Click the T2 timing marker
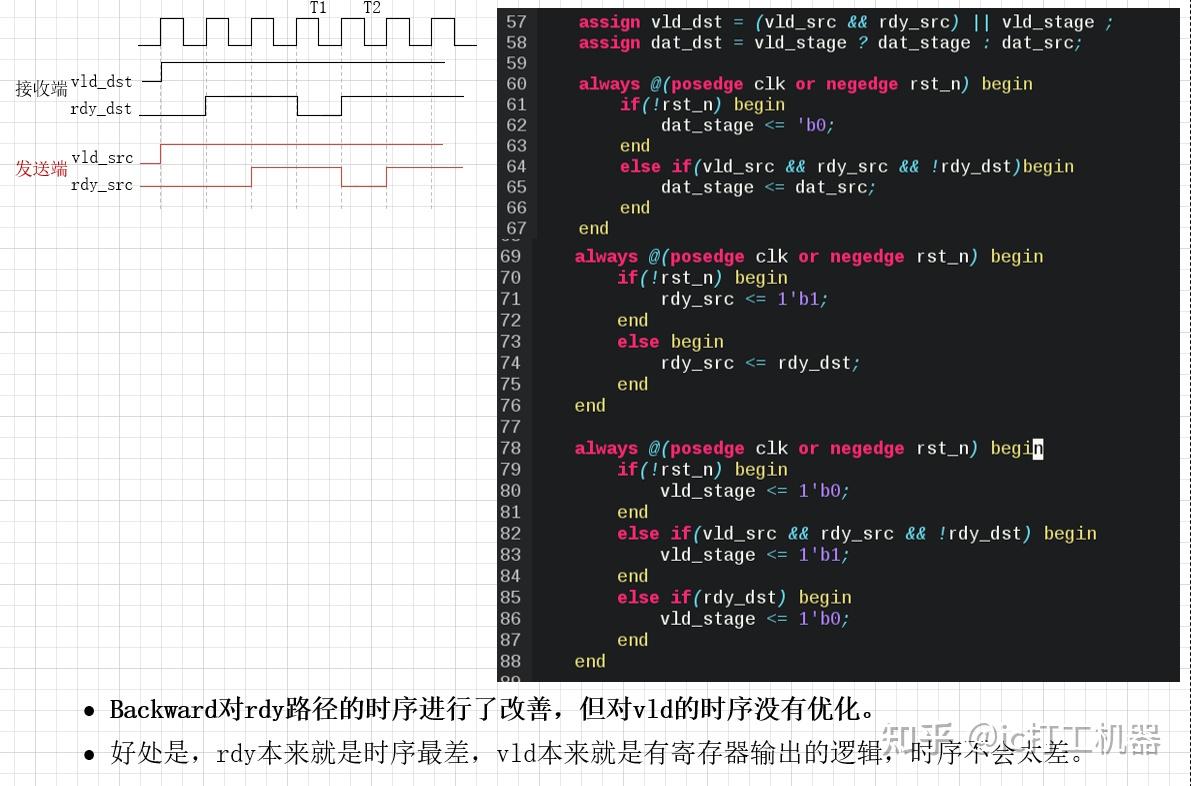Viewport: 1191px width, 786px height. (372, 8)
